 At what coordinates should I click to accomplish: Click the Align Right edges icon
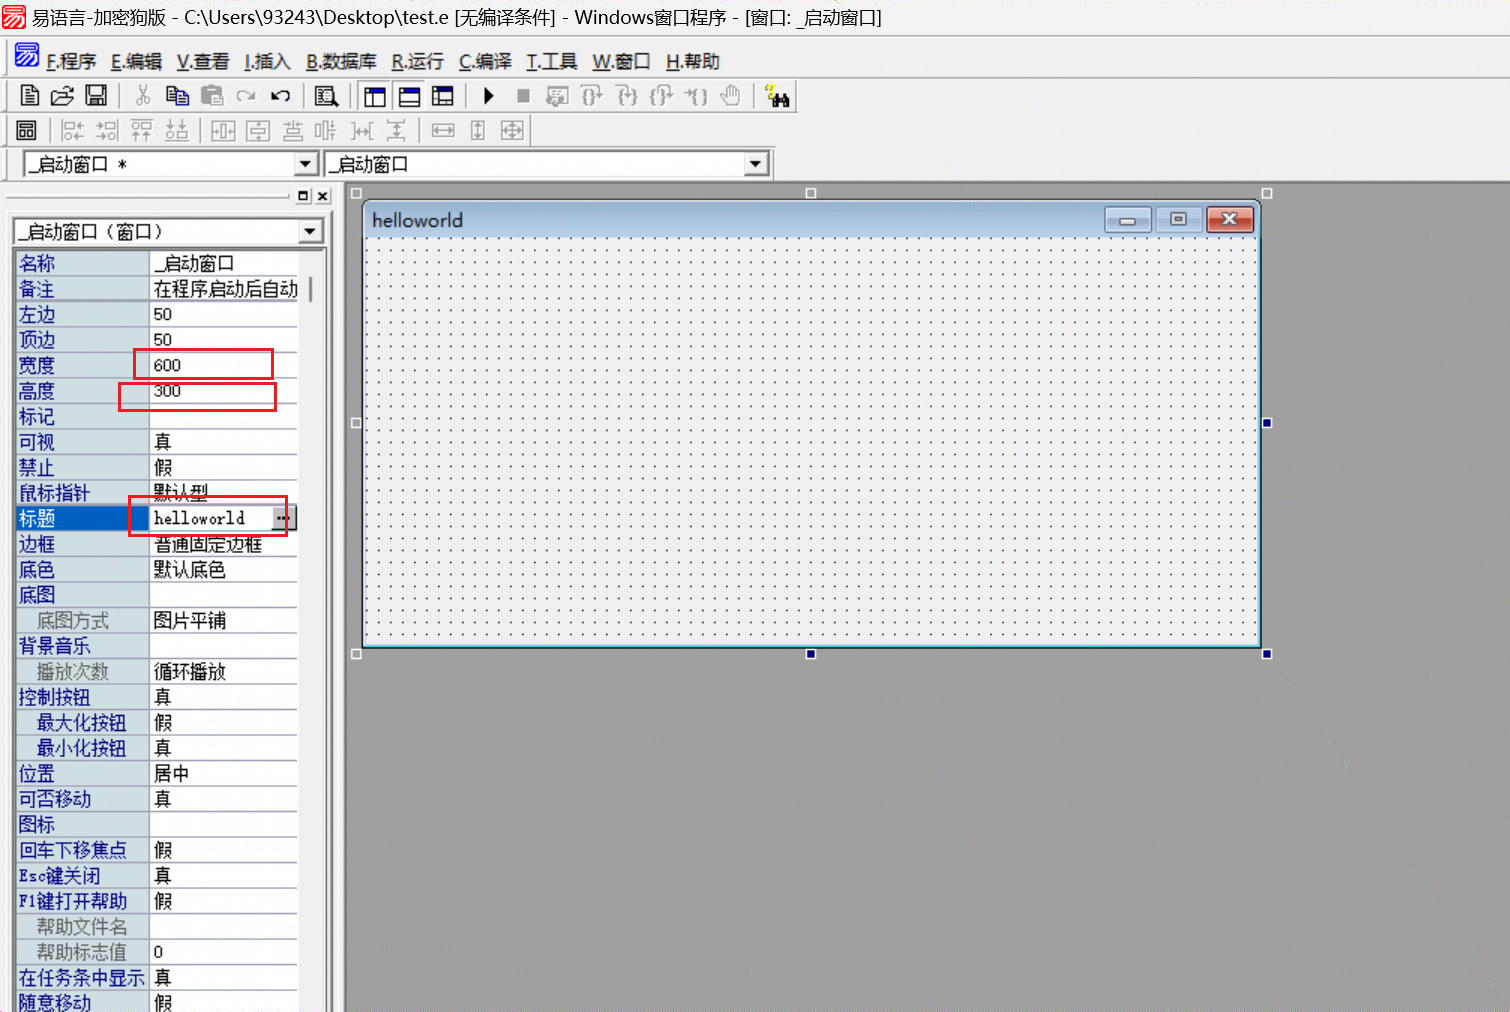click(x=107, y=130)
